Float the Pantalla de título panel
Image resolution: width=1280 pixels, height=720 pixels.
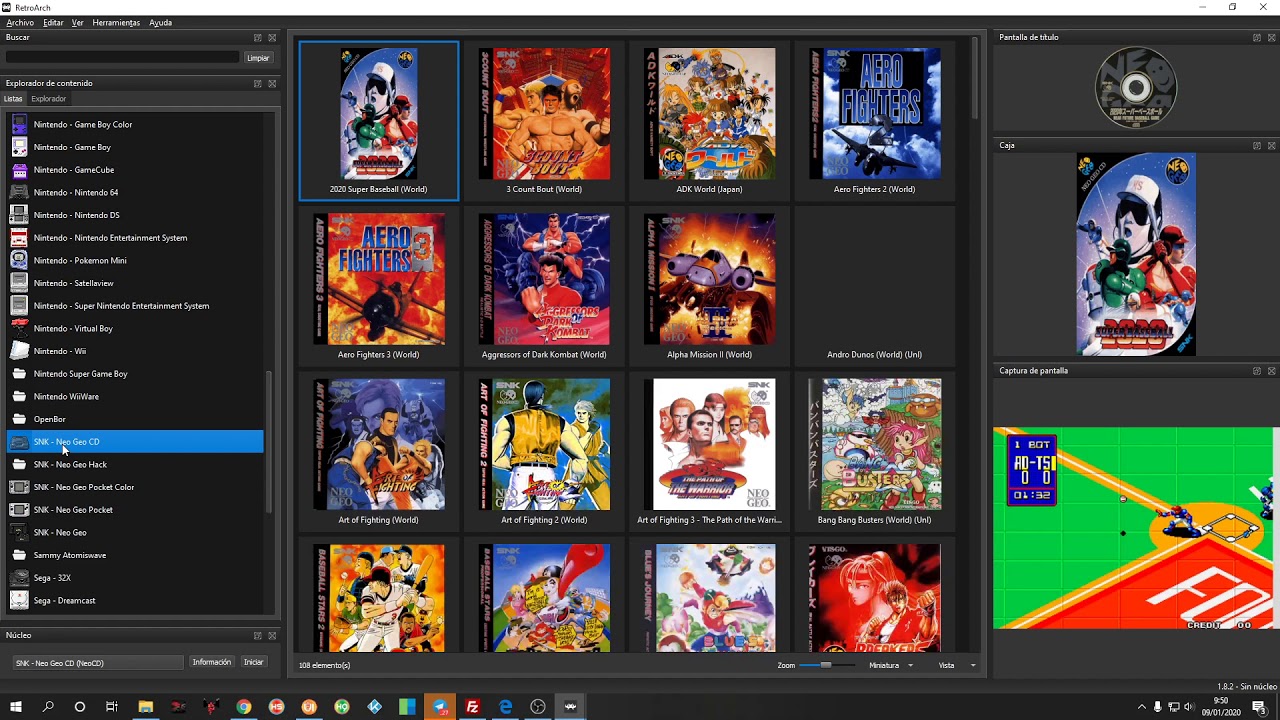[1257, 37]
